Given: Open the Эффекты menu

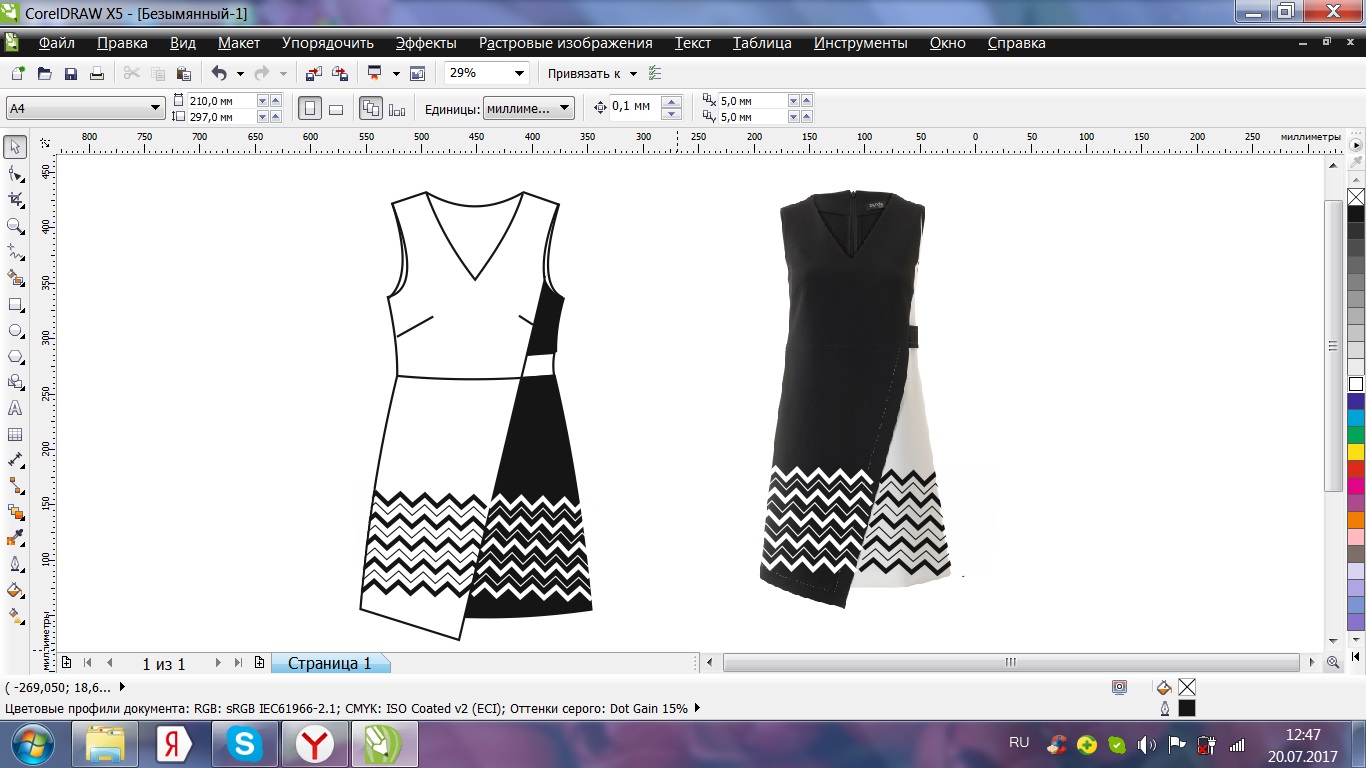Looking at the screenshot, I should click(x=425, y=43).
